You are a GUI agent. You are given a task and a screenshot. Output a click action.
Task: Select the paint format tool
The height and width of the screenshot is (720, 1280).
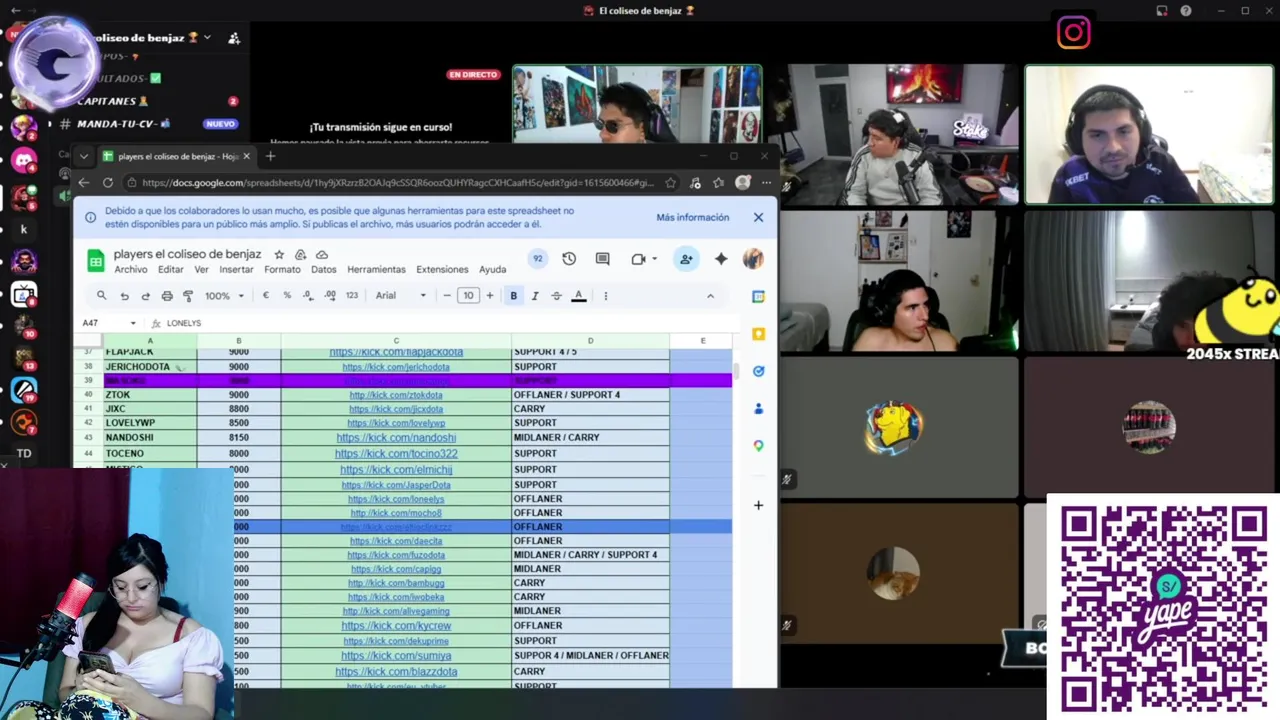pyautogui.click(x=188, y=296)
